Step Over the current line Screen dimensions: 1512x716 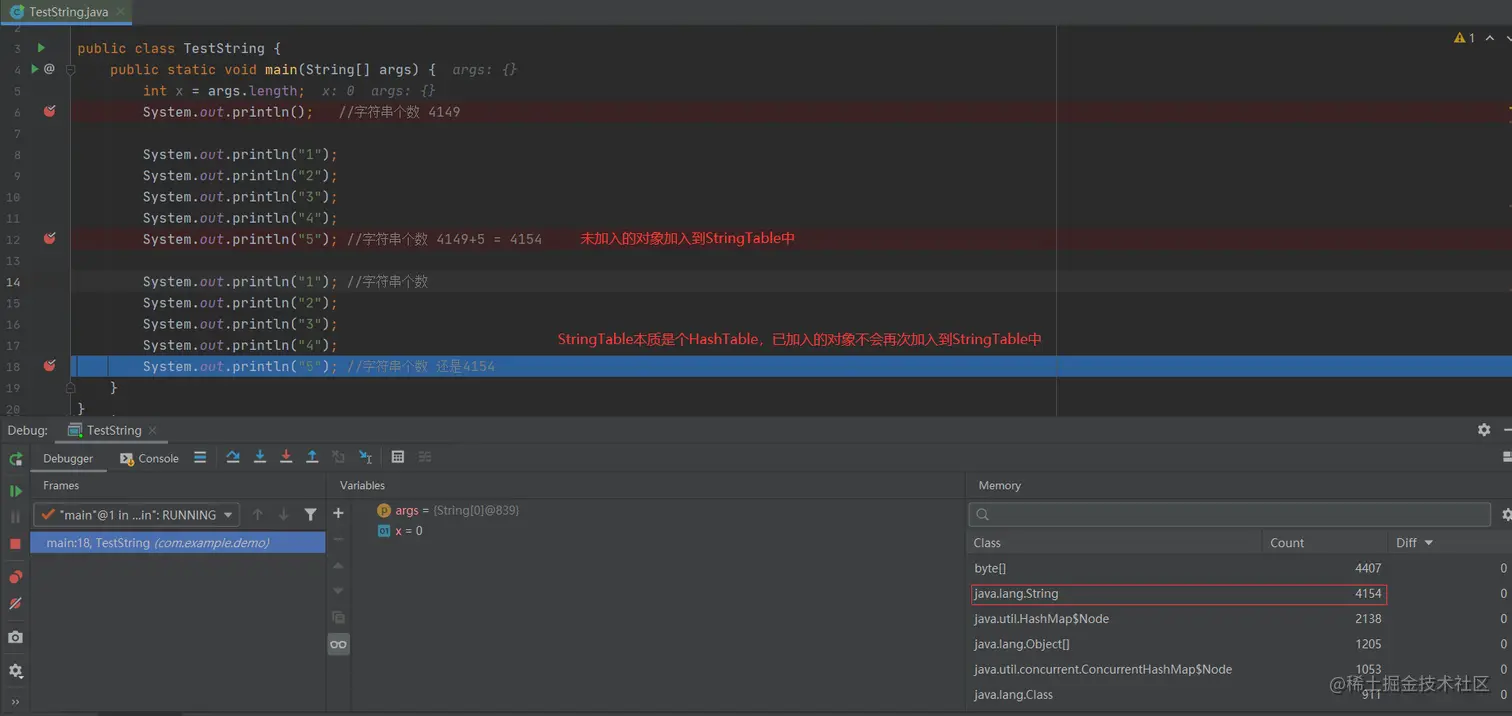click(x=233, y=457)
